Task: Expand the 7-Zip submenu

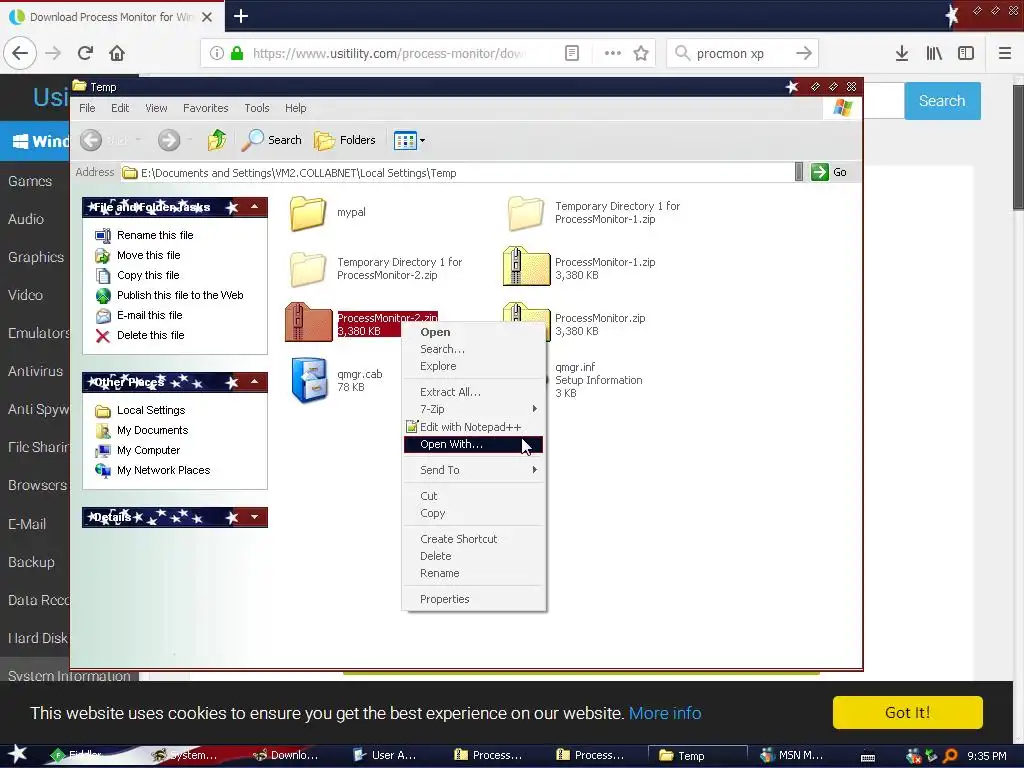Action: pyautogui.click(x=474, y=409)
